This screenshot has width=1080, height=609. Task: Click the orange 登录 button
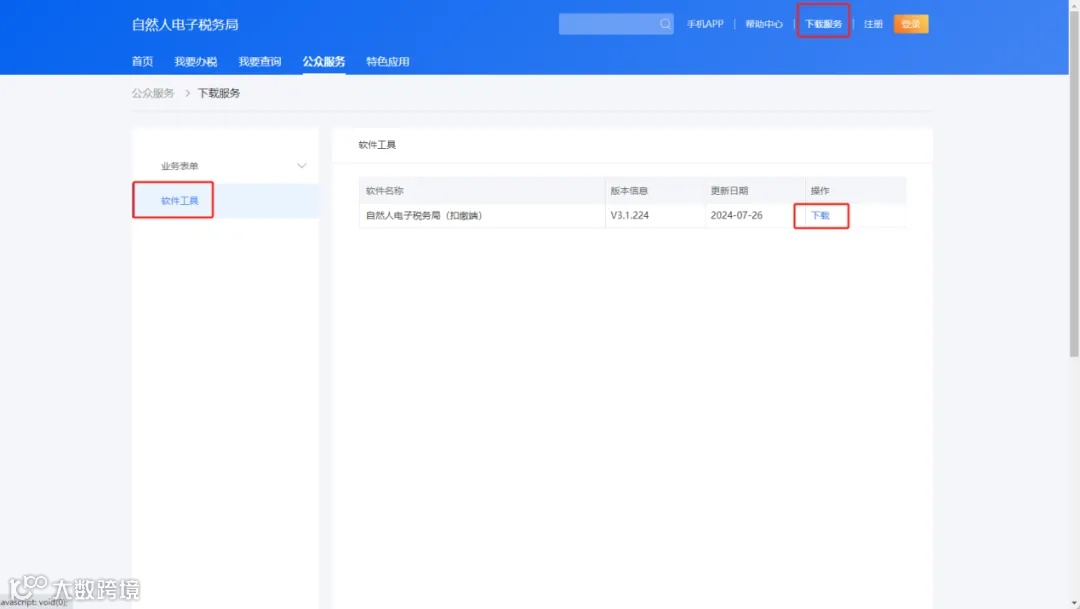click(910, 23)
